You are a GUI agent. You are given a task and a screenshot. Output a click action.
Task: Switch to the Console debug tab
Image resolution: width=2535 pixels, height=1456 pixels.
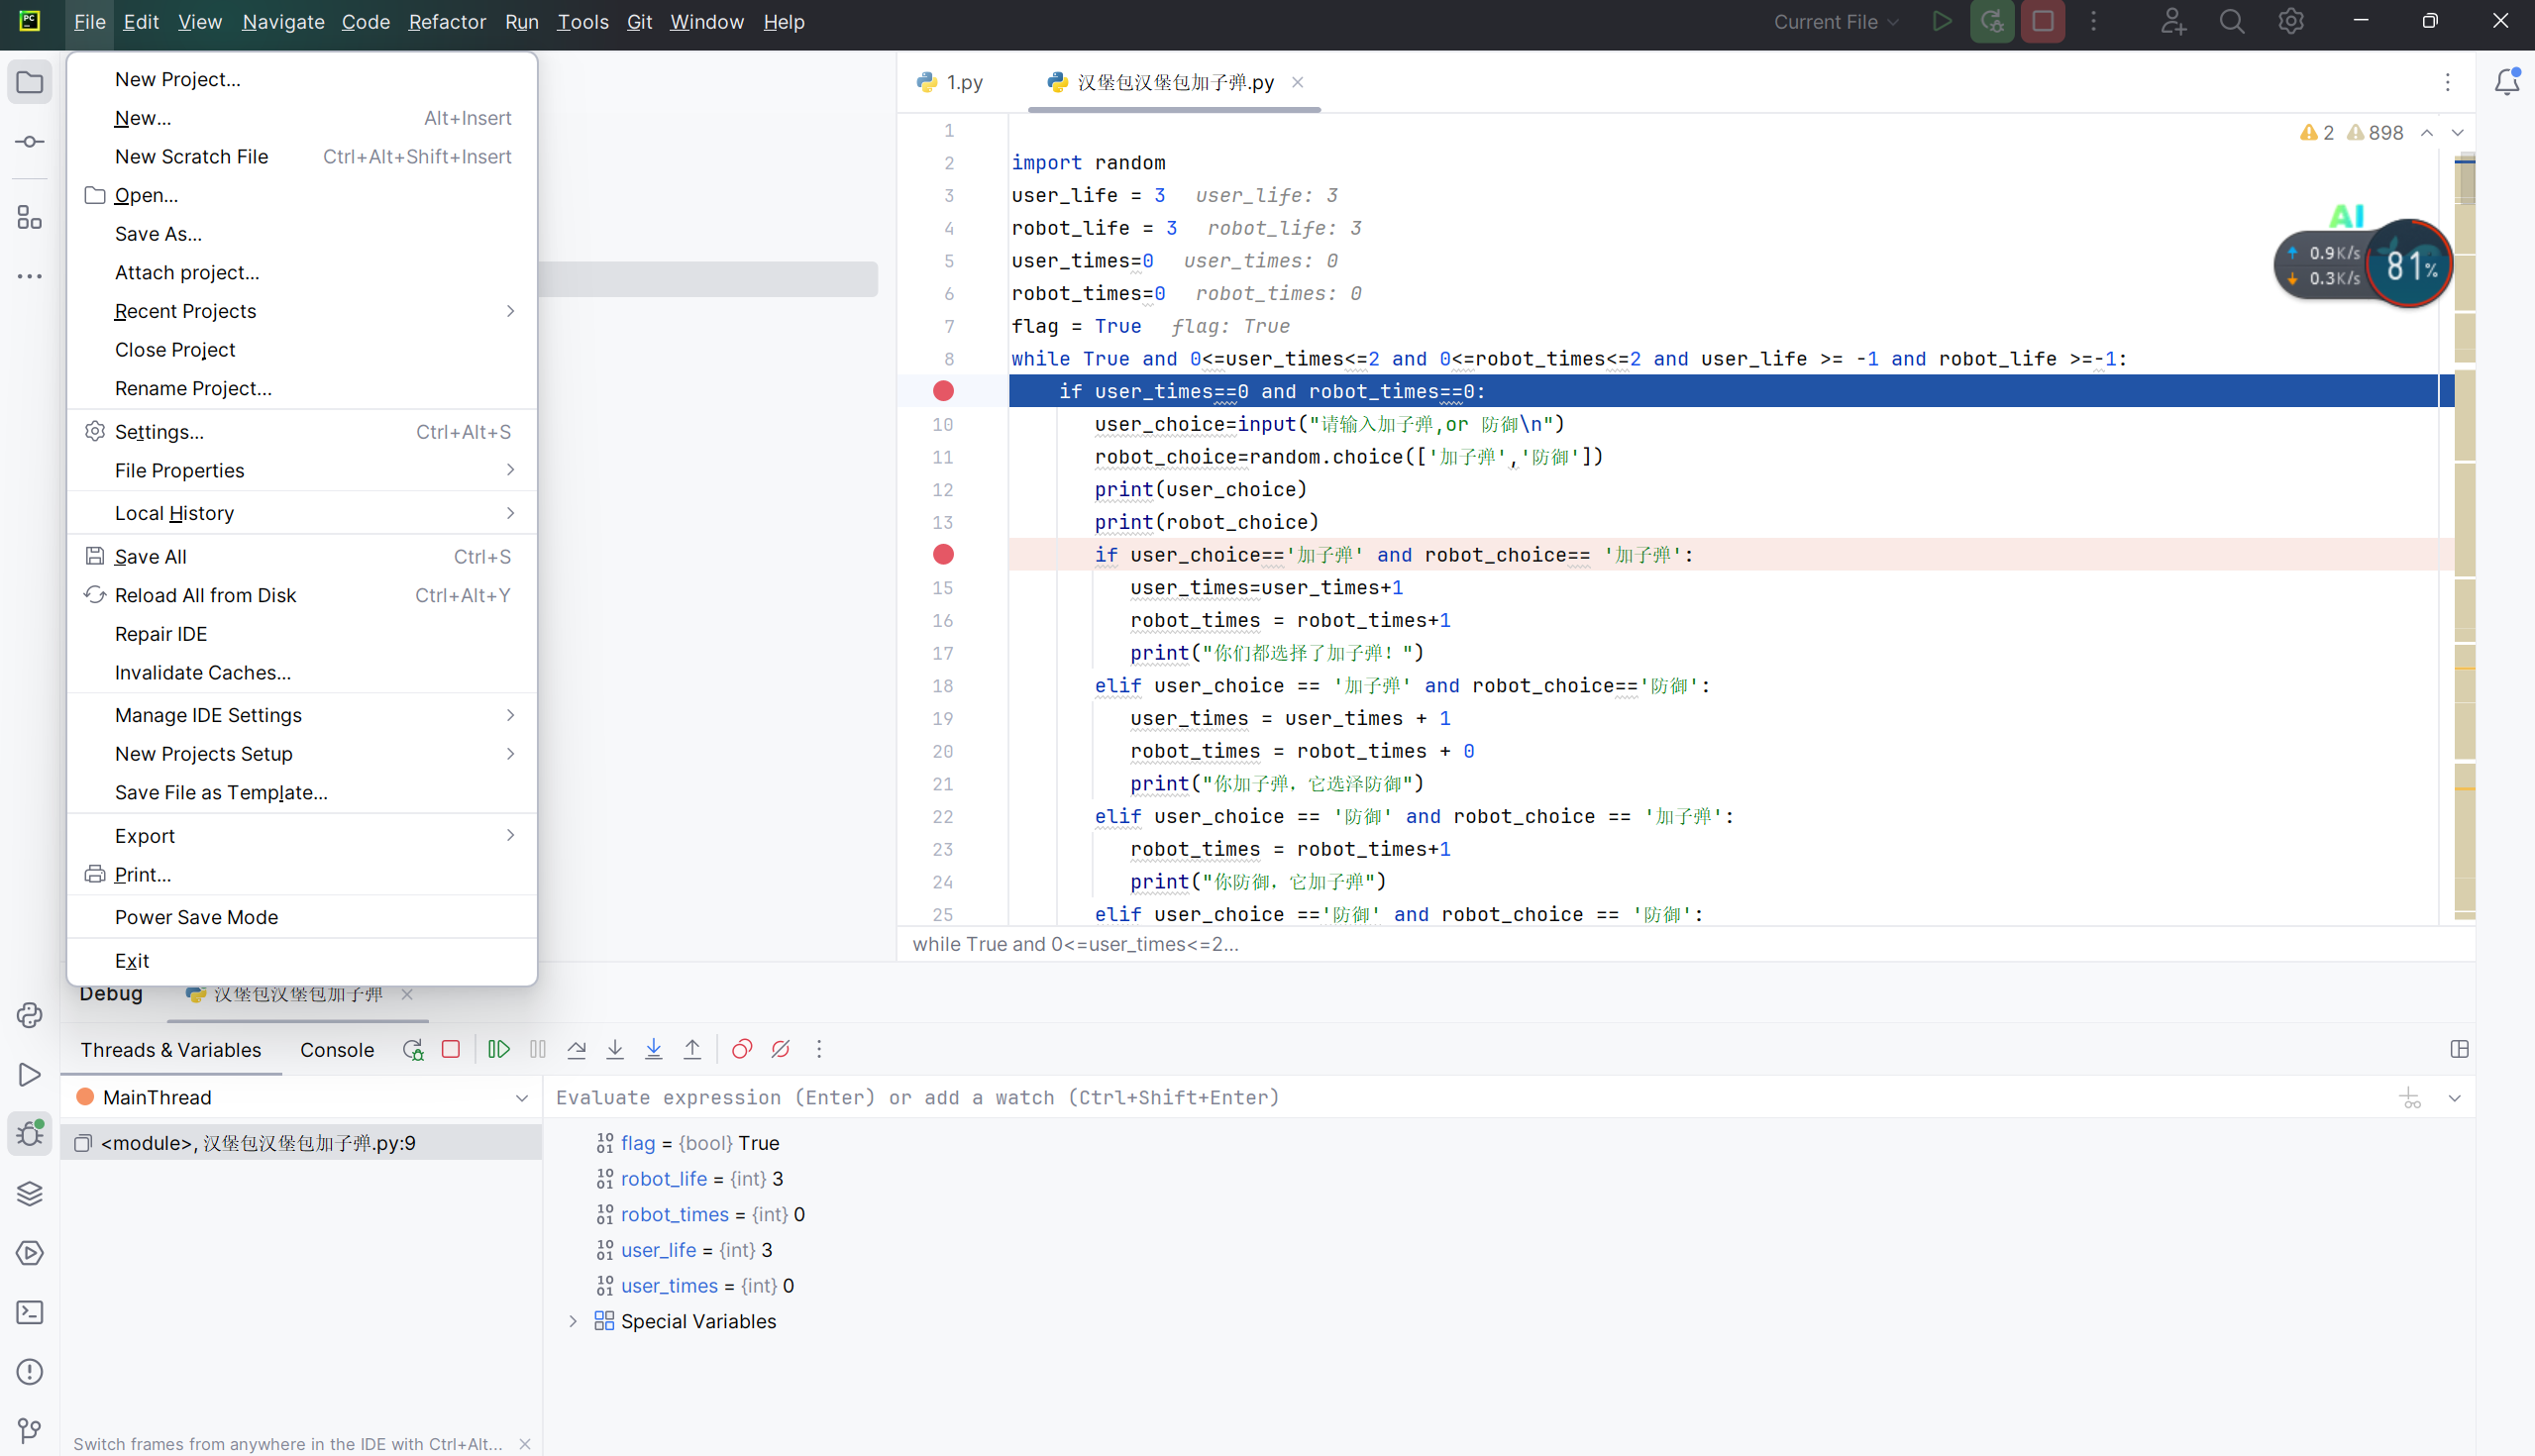(337, 1050)
